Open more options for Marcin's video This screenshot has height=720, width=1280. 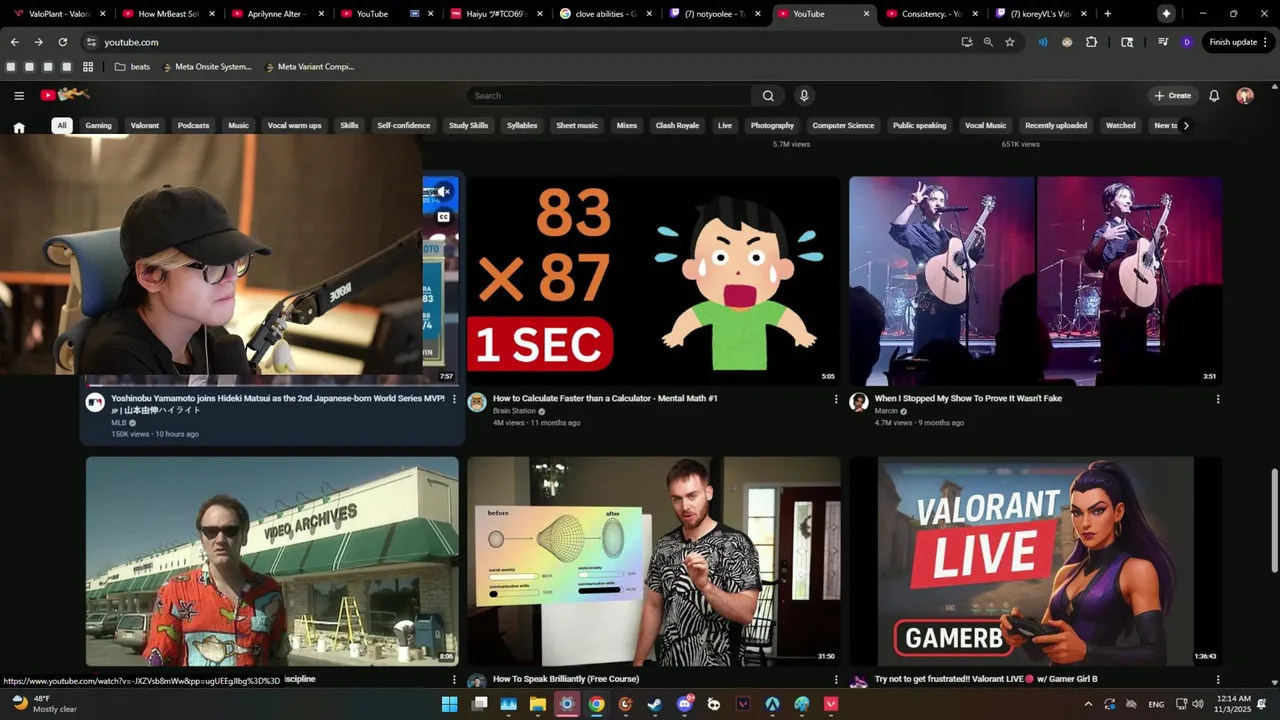pos(1218,399)
